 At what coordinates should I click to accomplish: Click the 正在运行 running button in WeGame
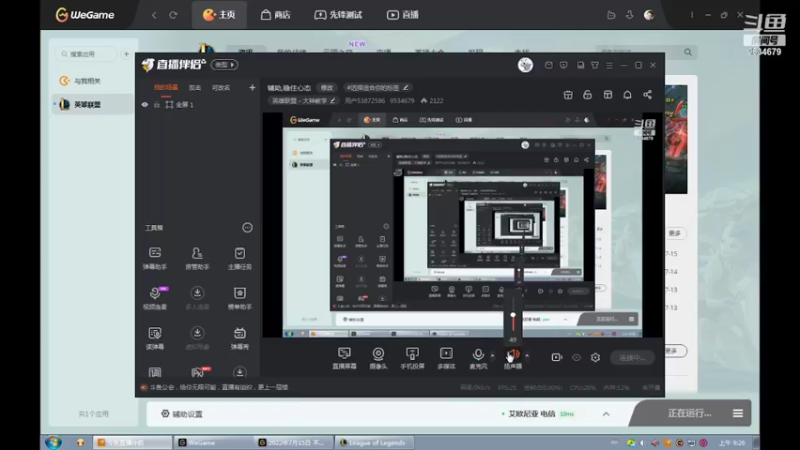coord(689,413)
